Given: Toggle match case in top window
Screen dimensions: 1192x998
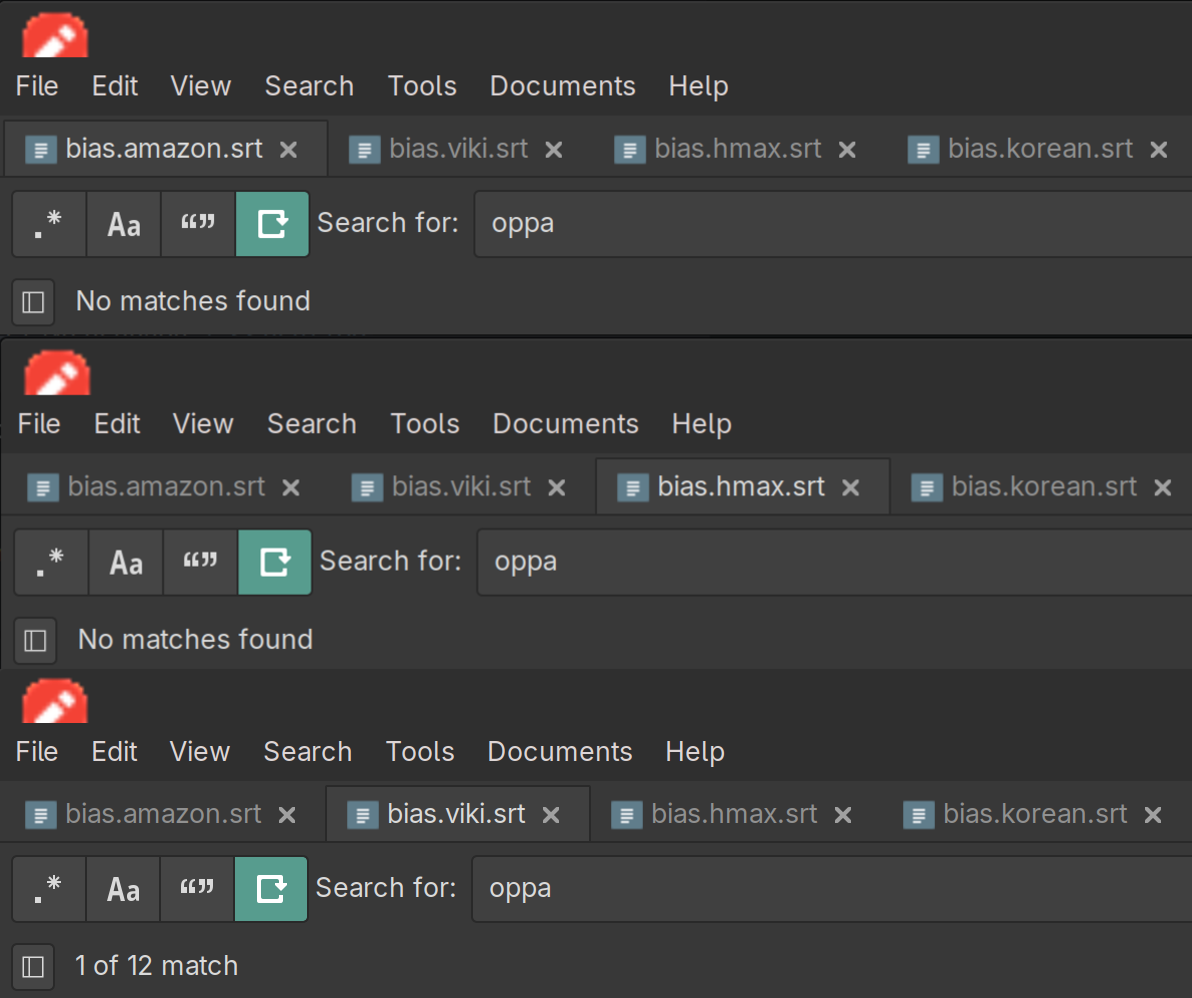Looking at the screenshot, I should (x=124, y=223).
